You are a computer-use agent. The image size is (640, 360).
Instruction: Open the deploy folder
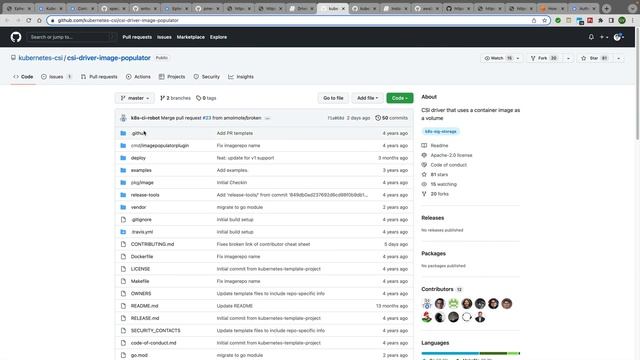point(138,158)
